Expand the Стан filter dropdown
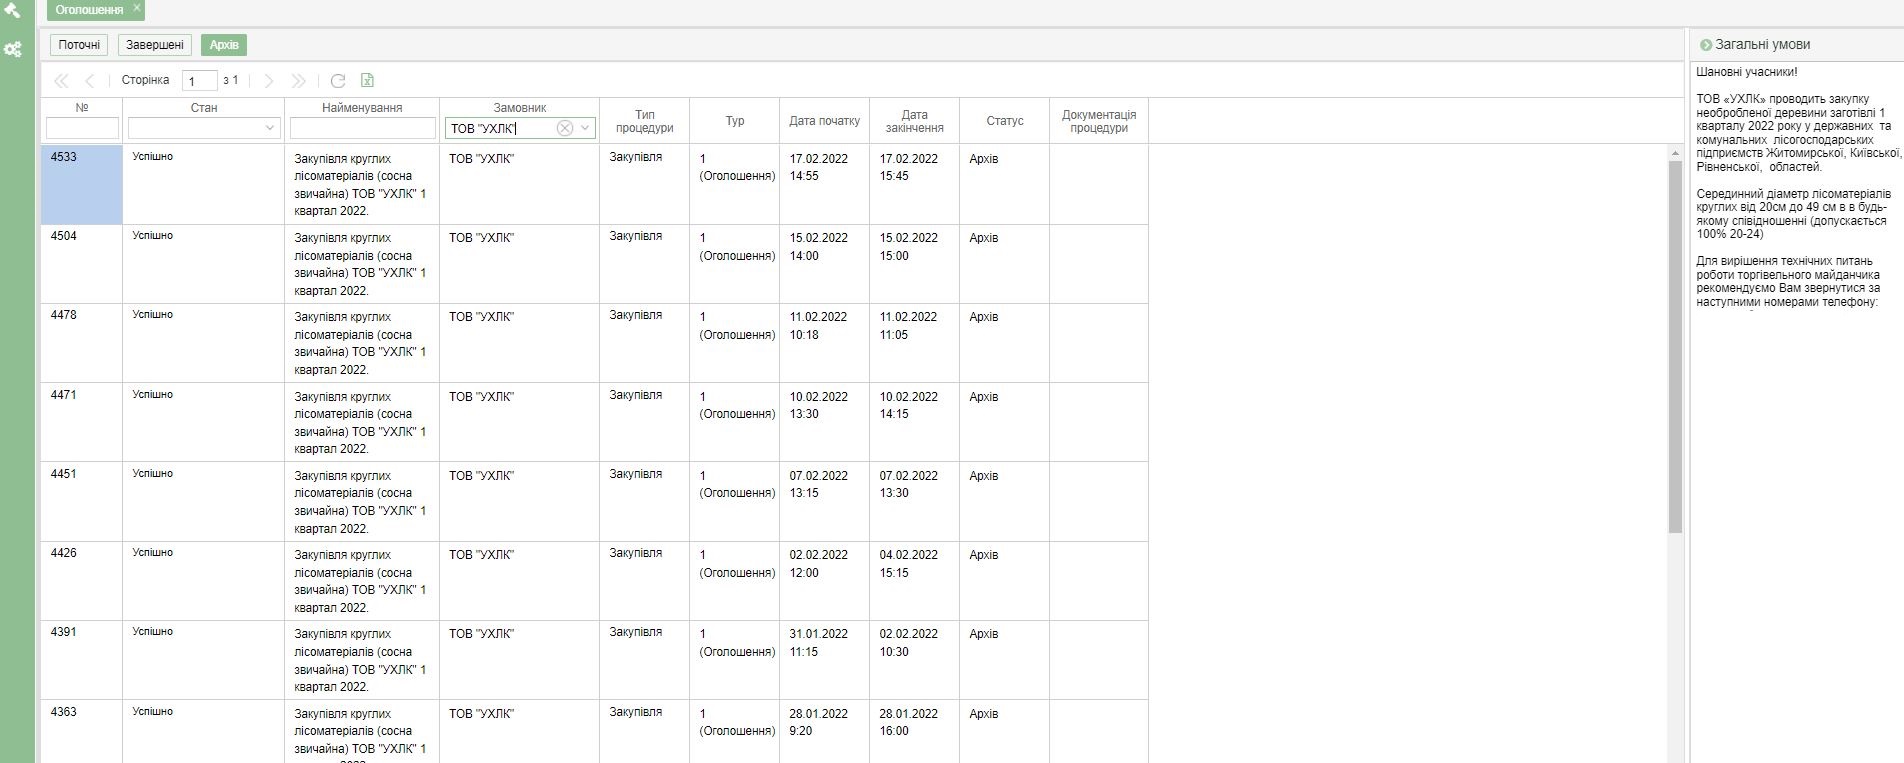Viewport: 1904px width, 763px height. coord(269,128)
